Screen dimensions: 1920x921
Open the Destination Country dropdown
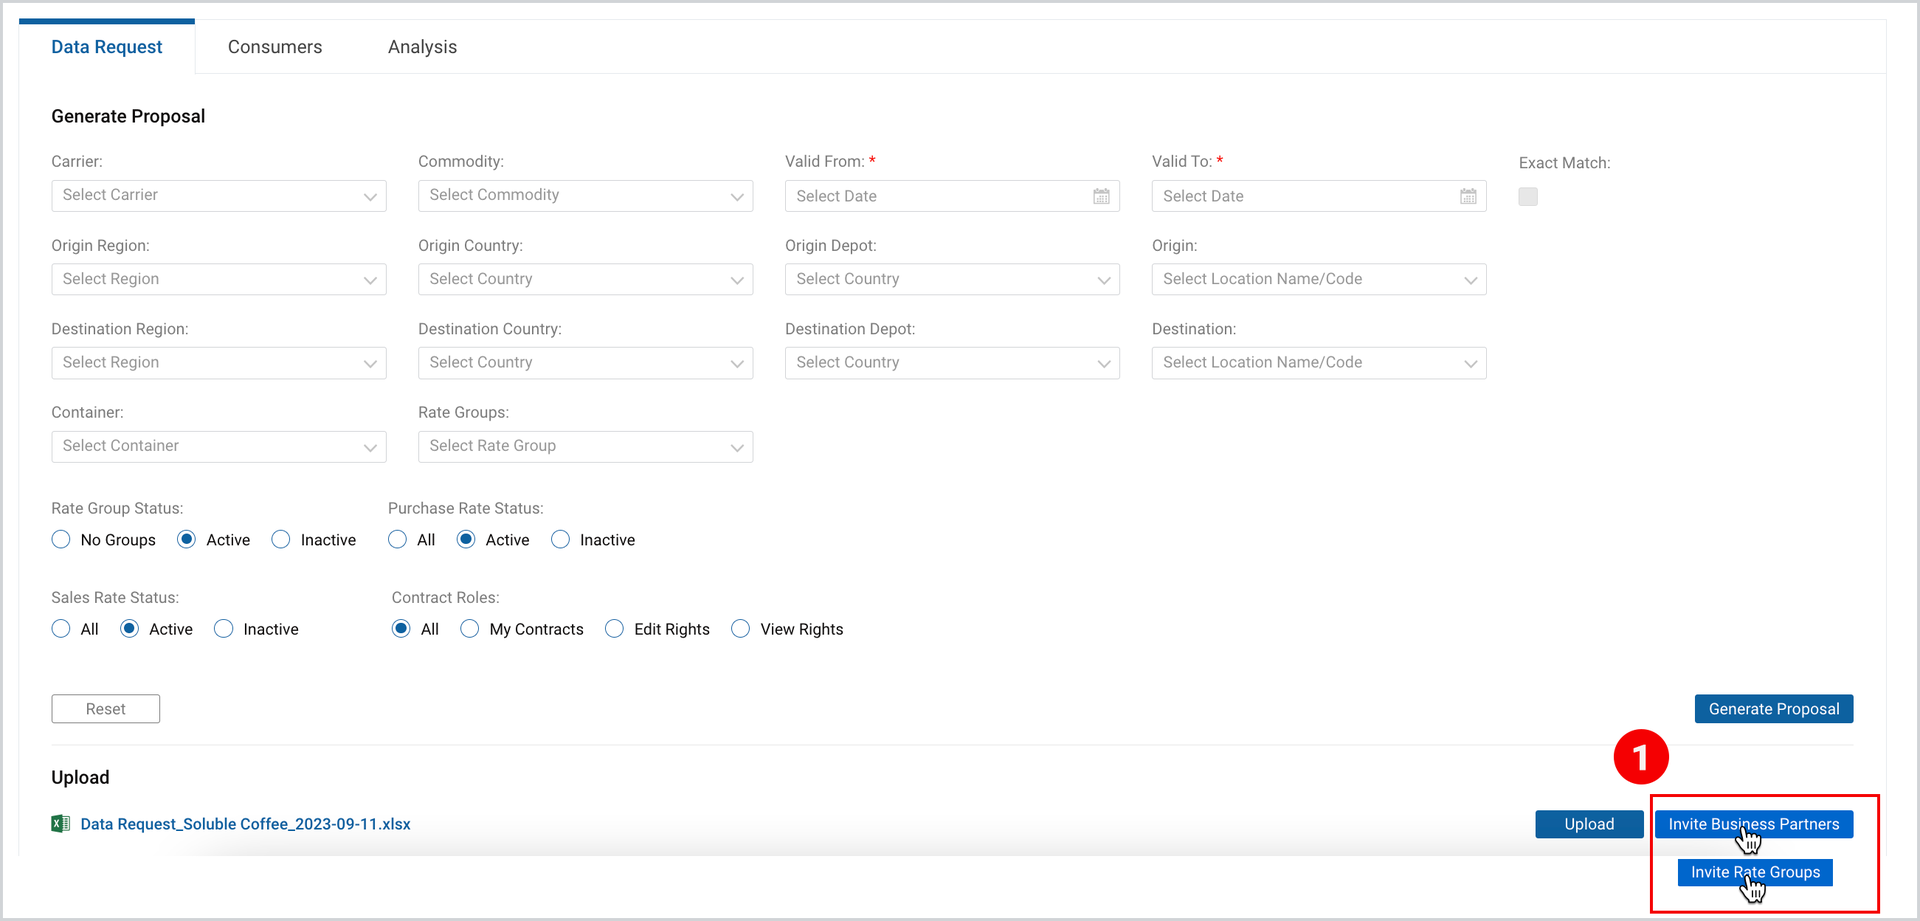585,363
